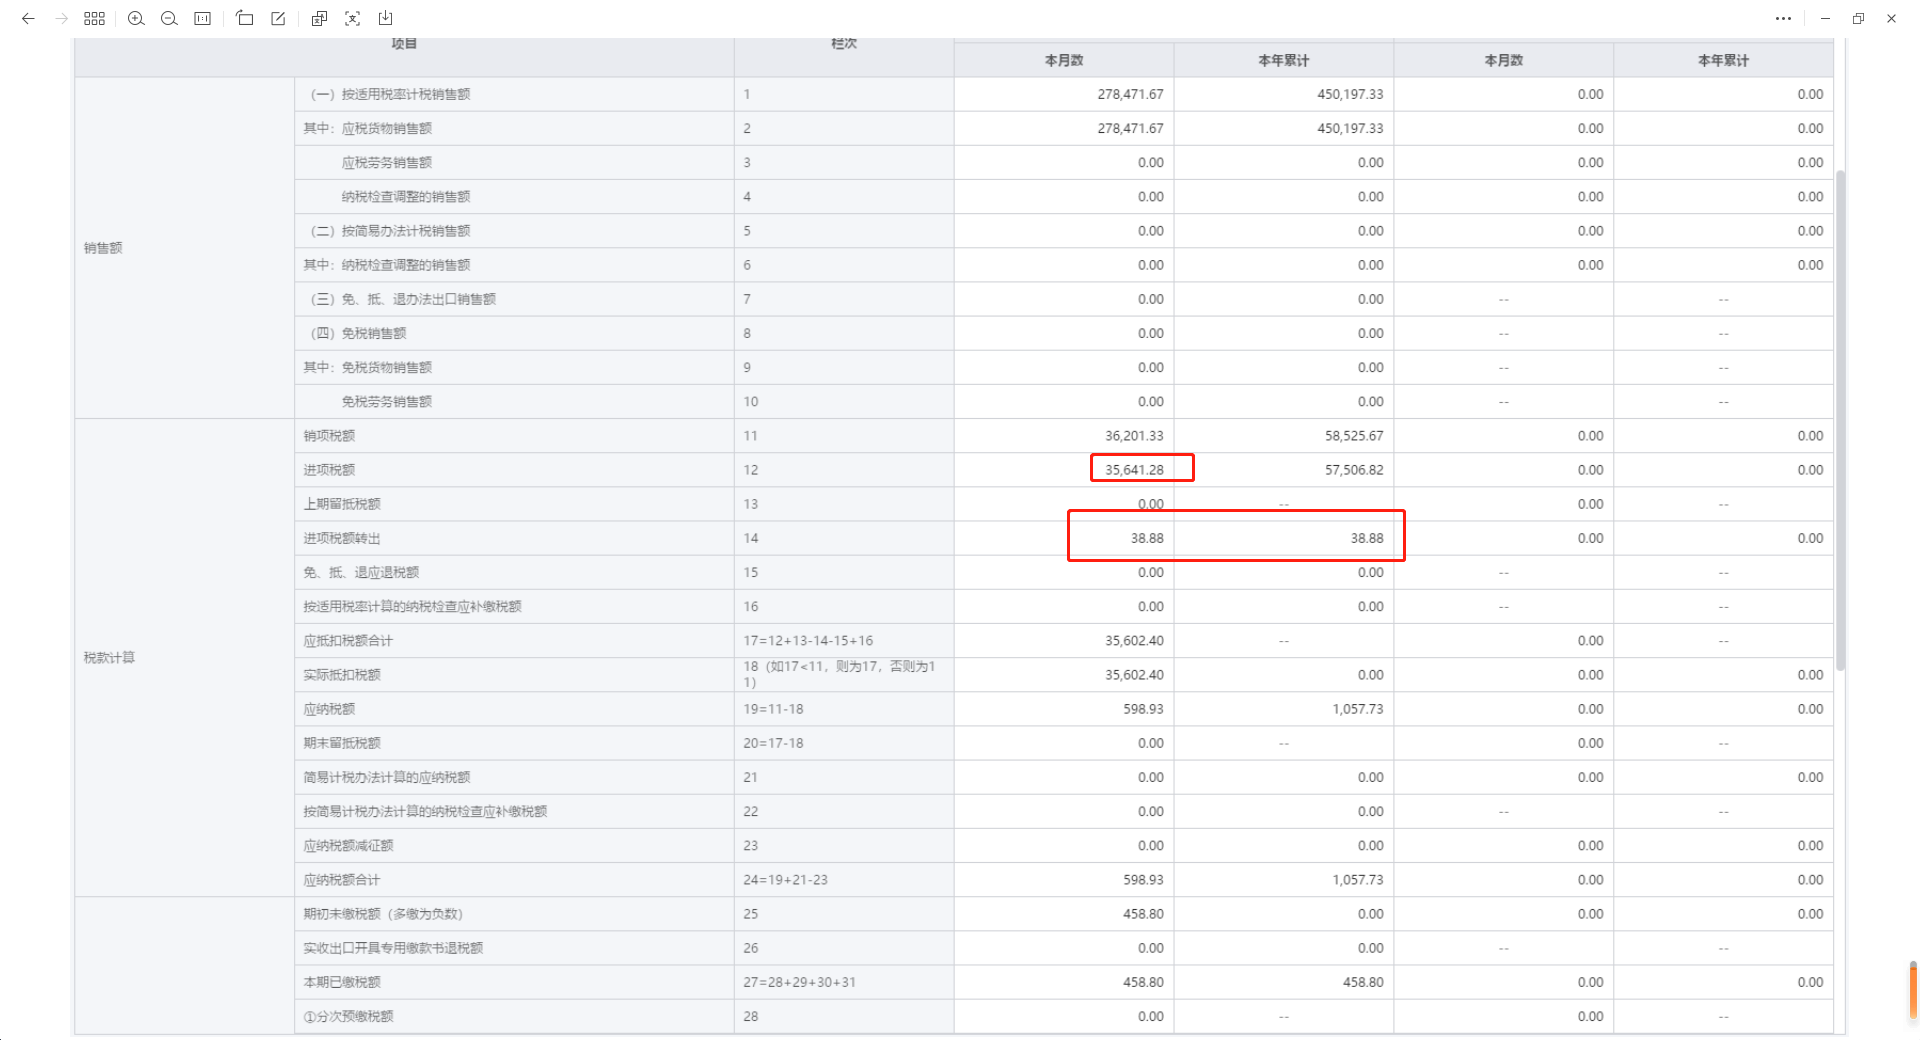This screenshot has height=1040, width=1920.
Task: Click the 38.88 year-to-date value in row 14
Action: 1366,538
